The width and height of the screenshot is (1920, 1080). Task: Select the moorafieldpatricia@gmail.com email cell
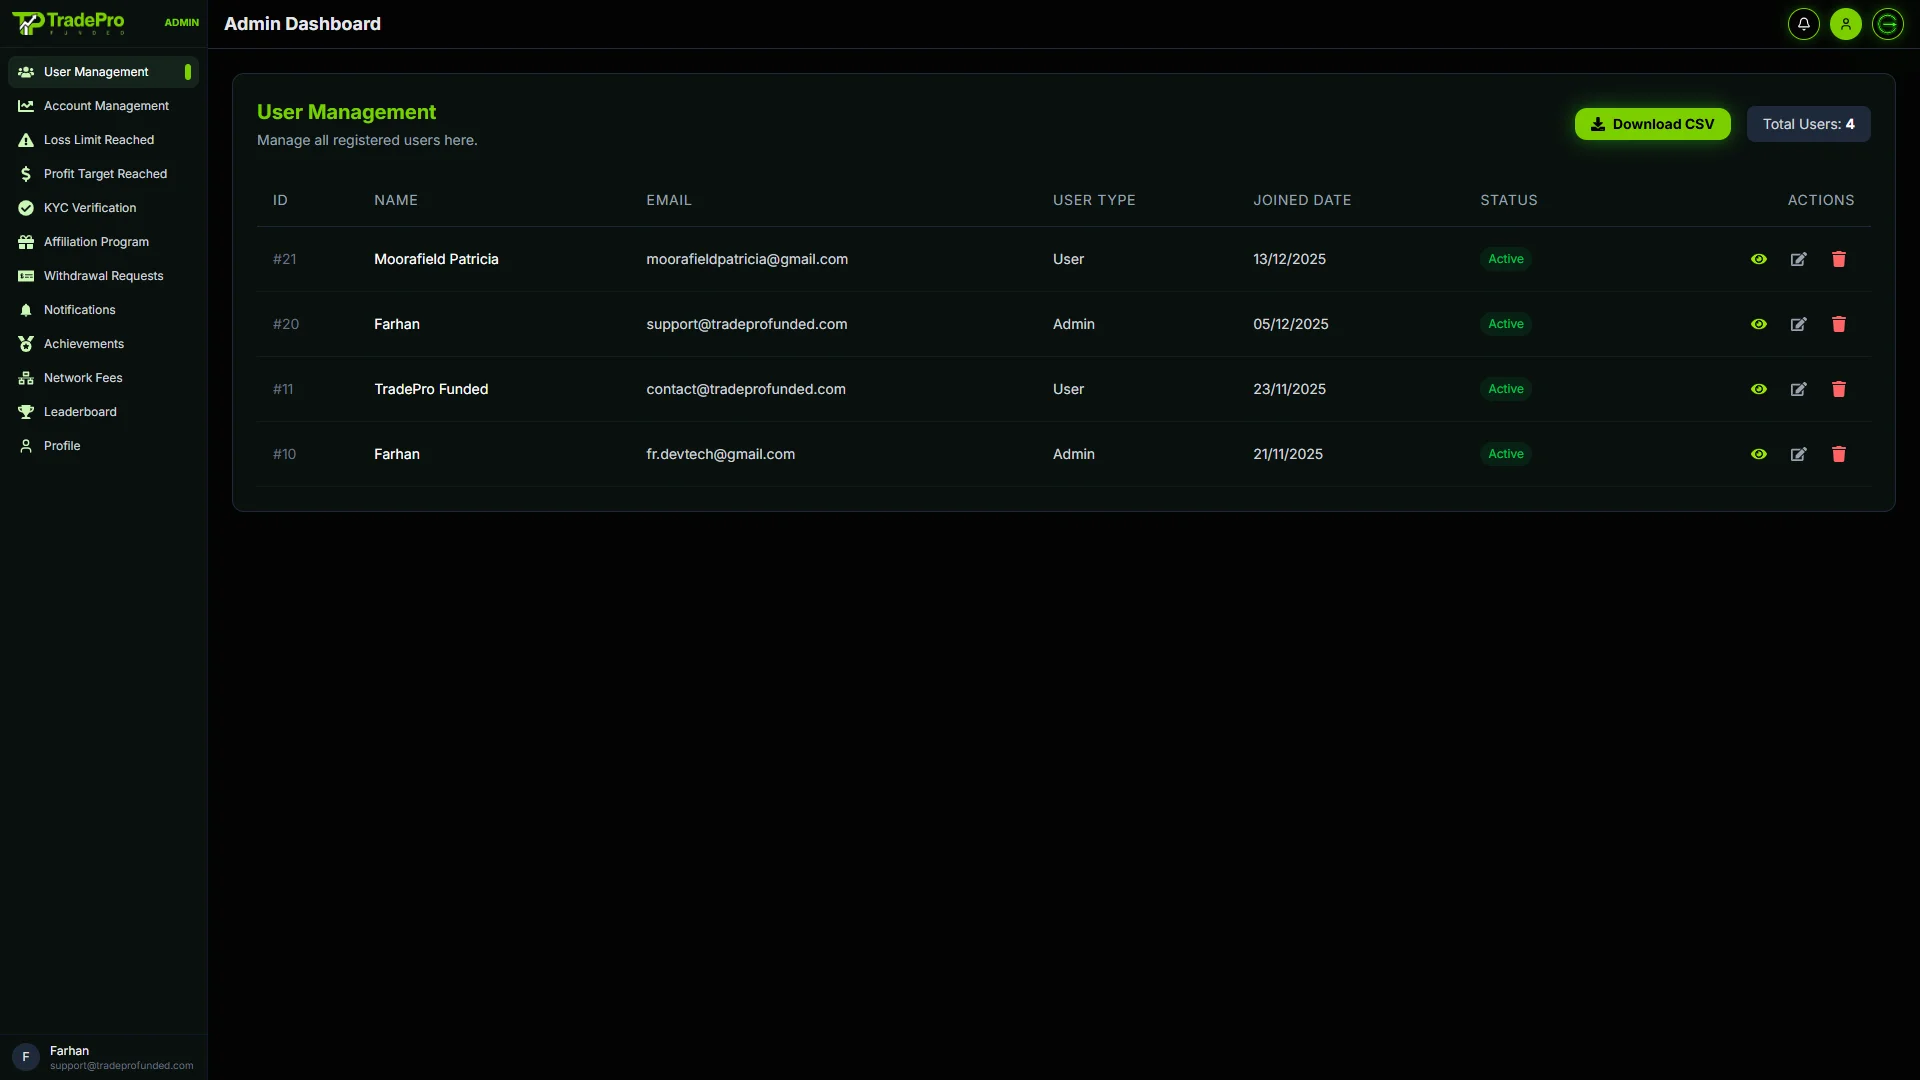pyautogui.click(x=747, y=259)
